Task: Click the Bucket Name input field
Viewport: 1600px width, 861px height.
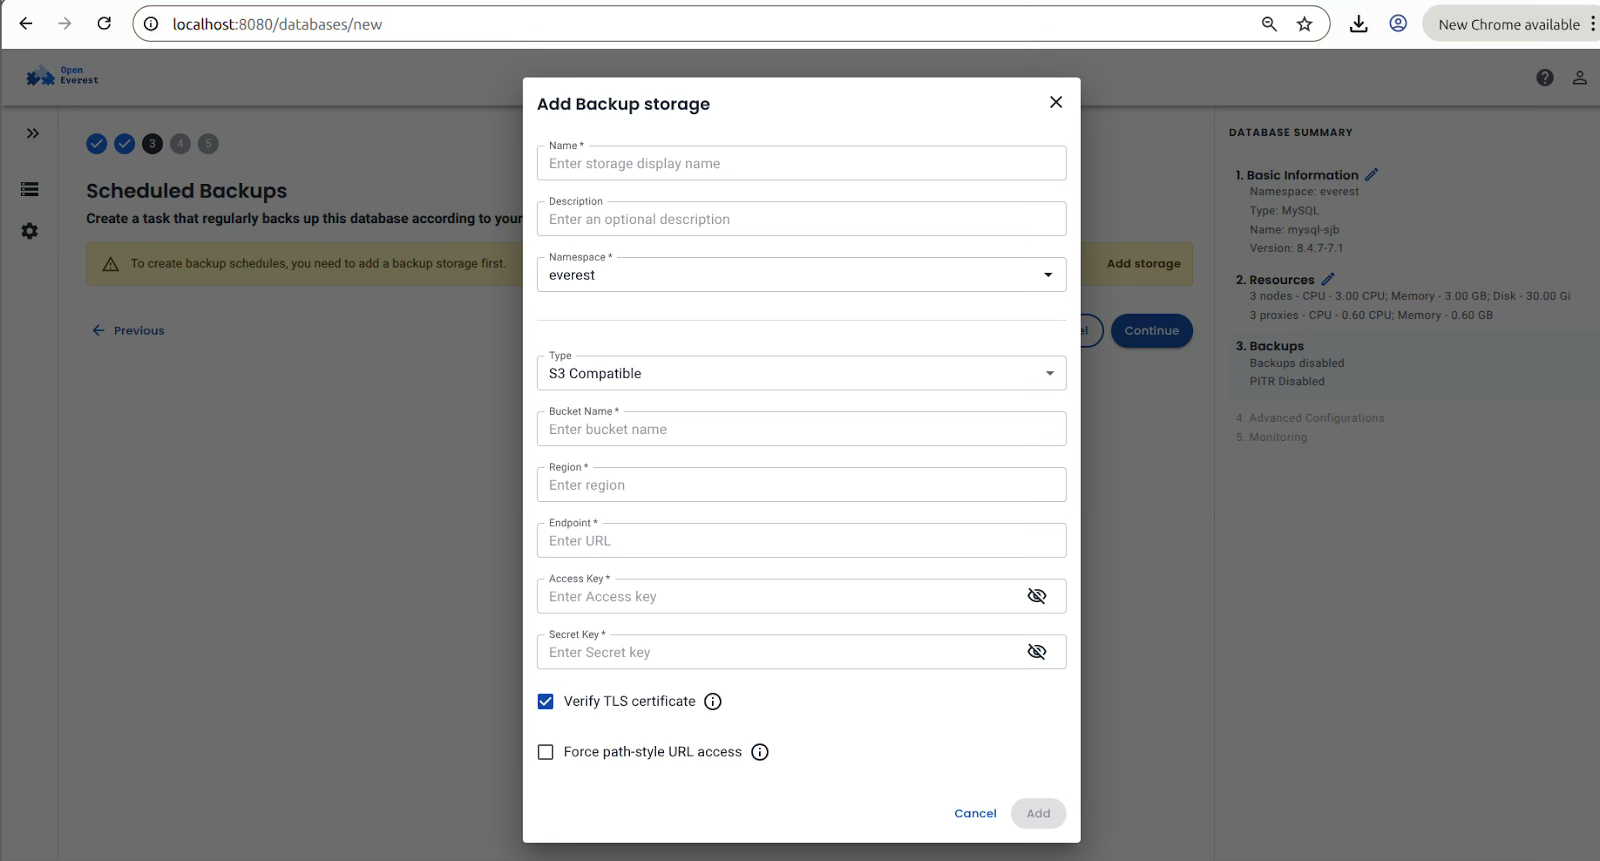Action: [800, 429]
